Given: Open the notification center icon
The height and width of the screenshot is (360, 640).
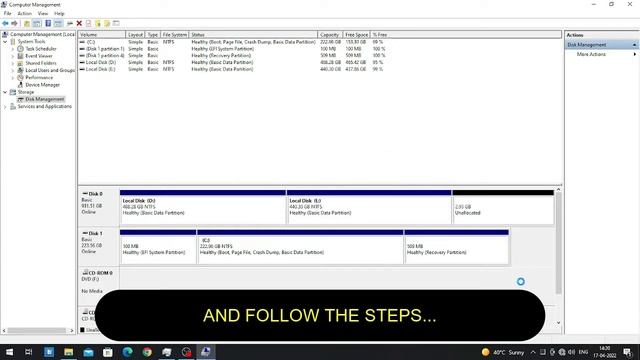Looking at the screenshot, I should [627, 352].
